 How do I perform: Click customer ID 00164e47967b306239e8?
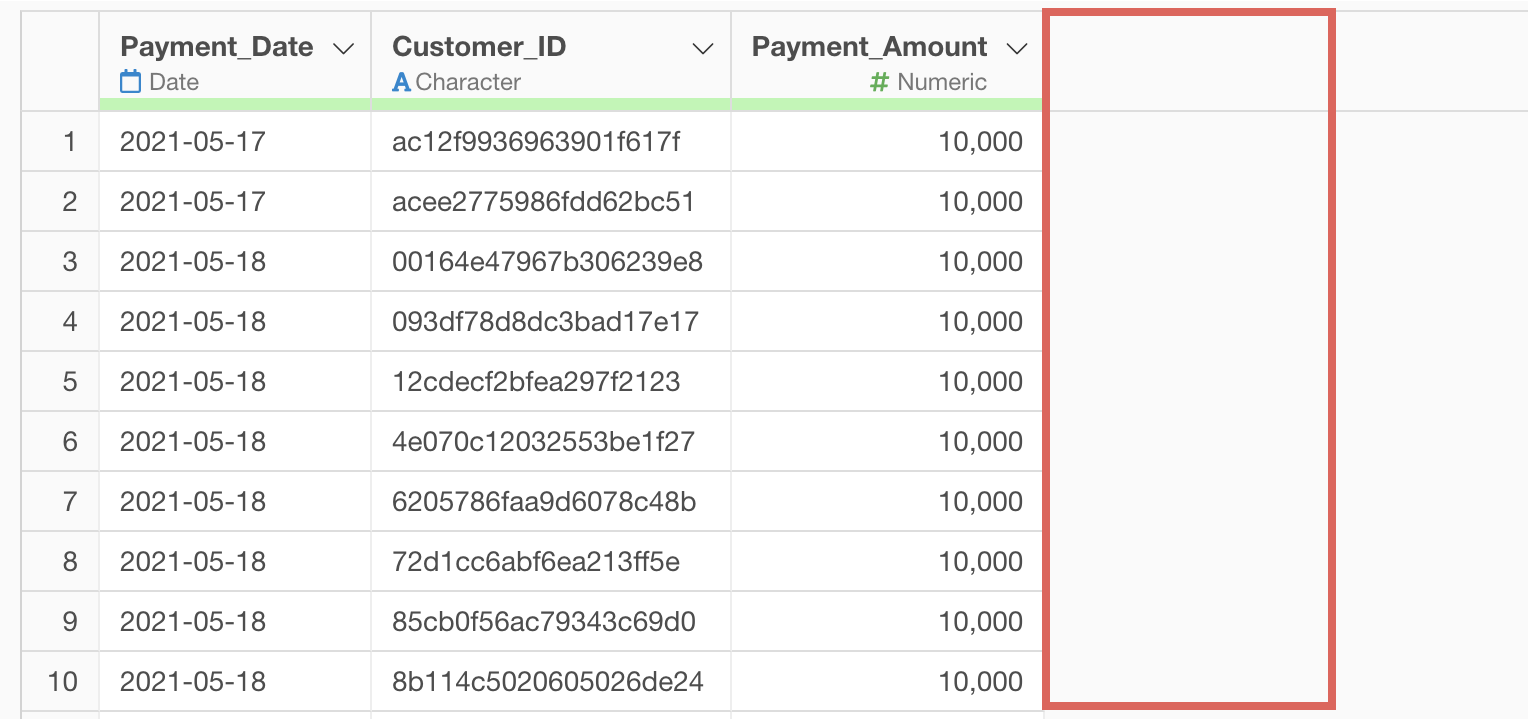[547, 262]
